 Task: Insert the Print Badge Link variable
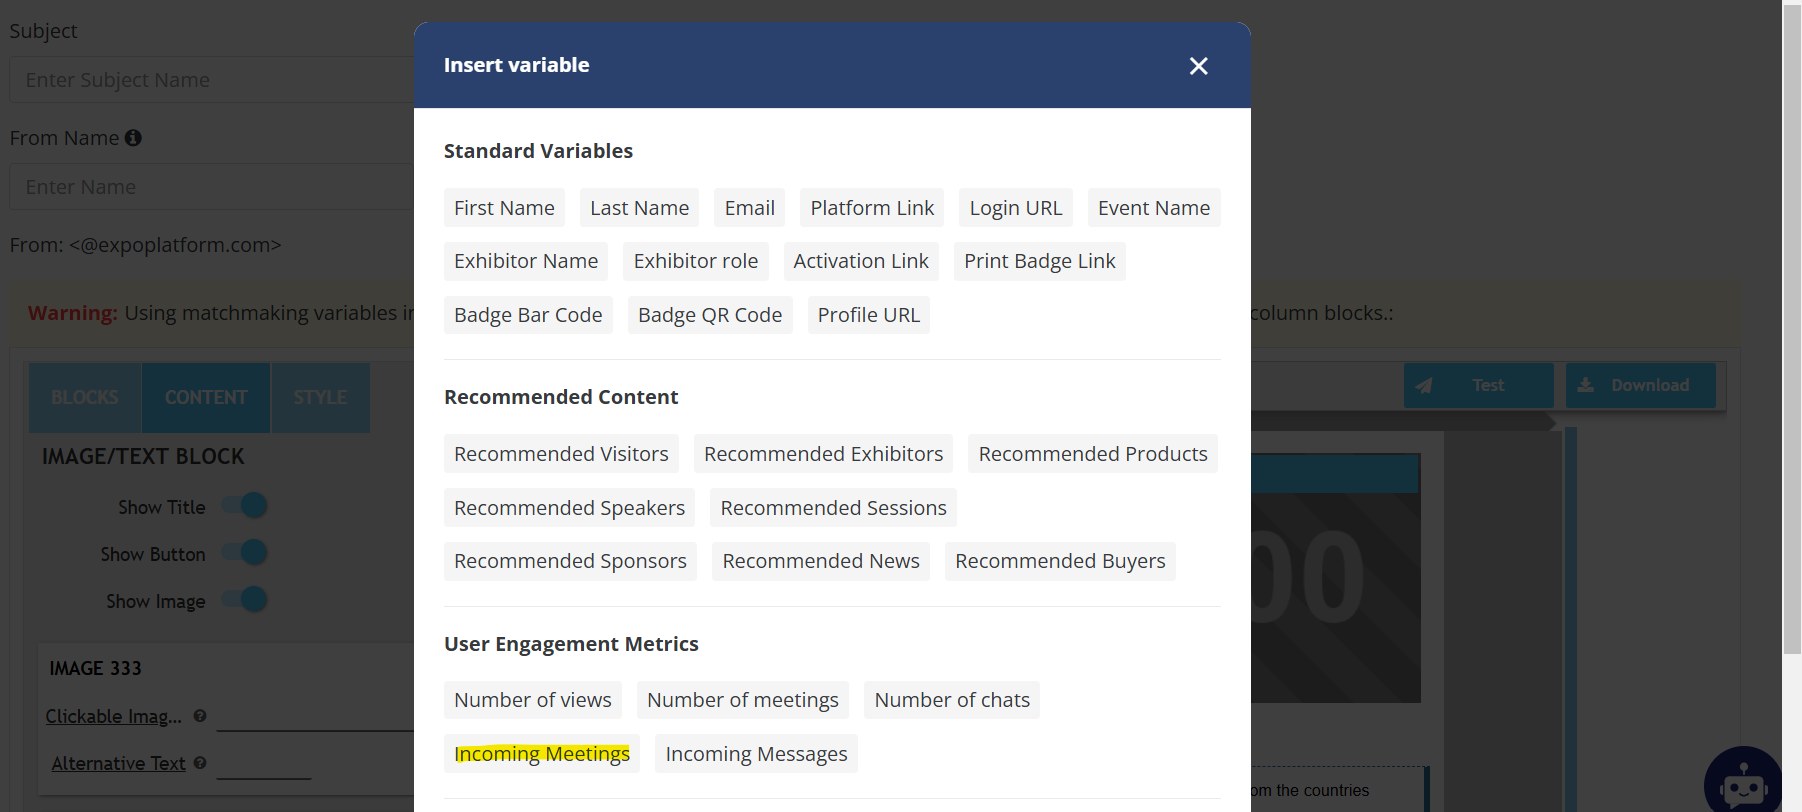pos(1039,261)
